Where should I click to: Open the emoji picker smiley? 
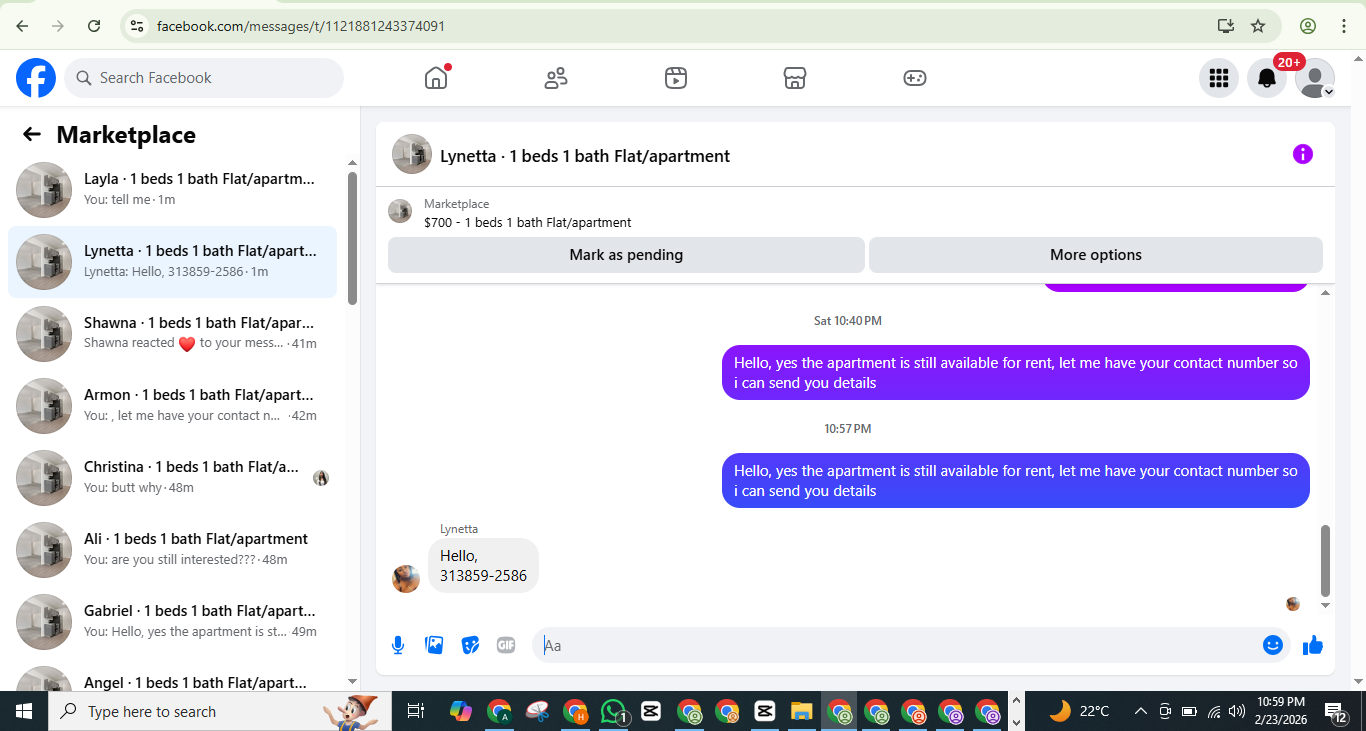click(x=1272, y=645)
